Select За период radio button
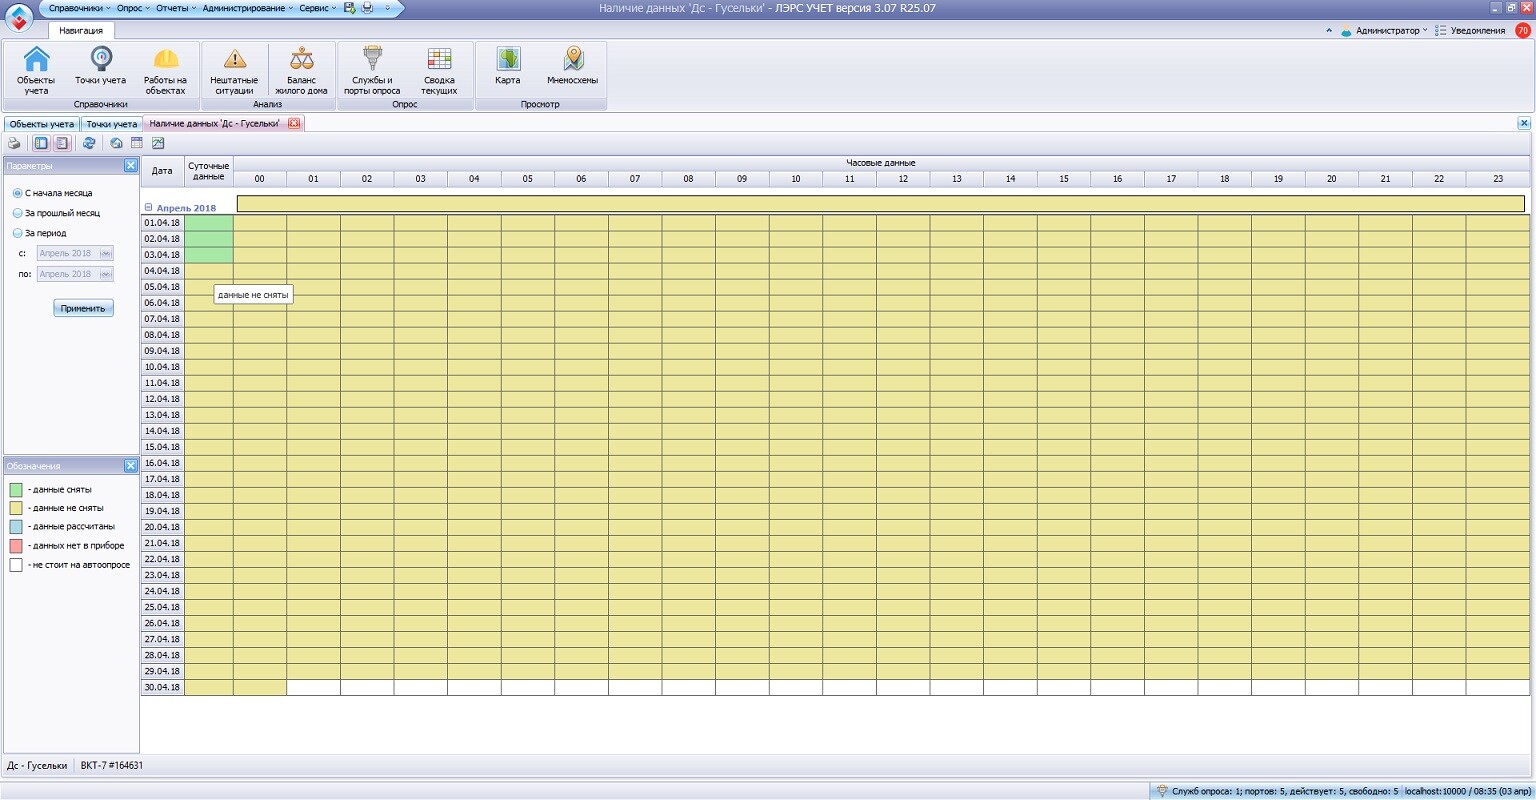 pos(17,233)
